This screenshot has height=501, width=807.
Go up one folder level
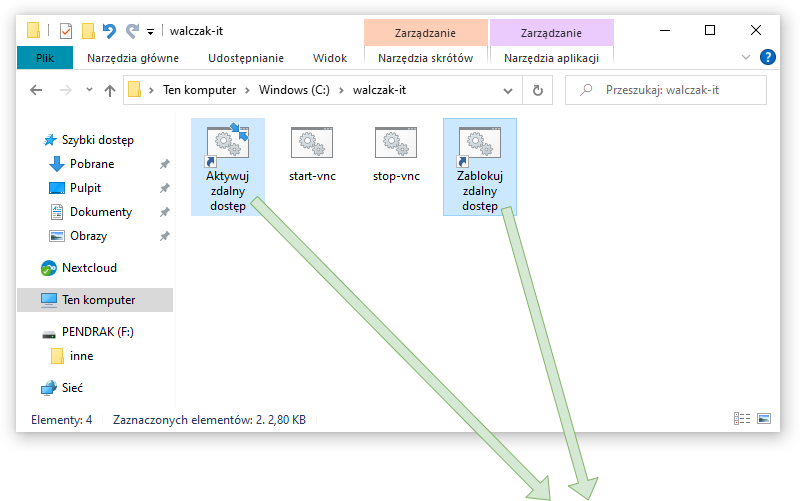110,91
